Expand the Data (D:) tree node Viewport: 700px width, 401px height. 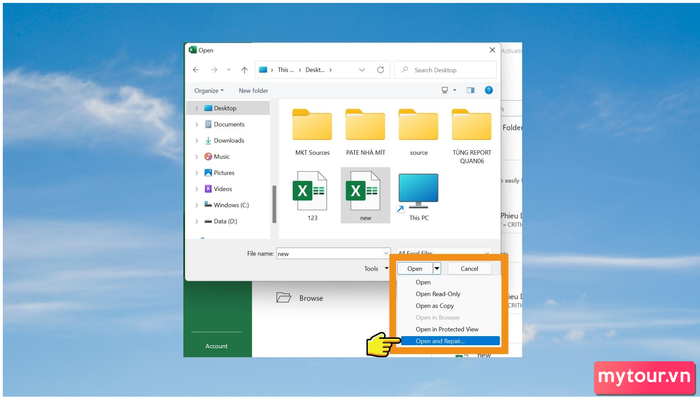pos(196,221)
